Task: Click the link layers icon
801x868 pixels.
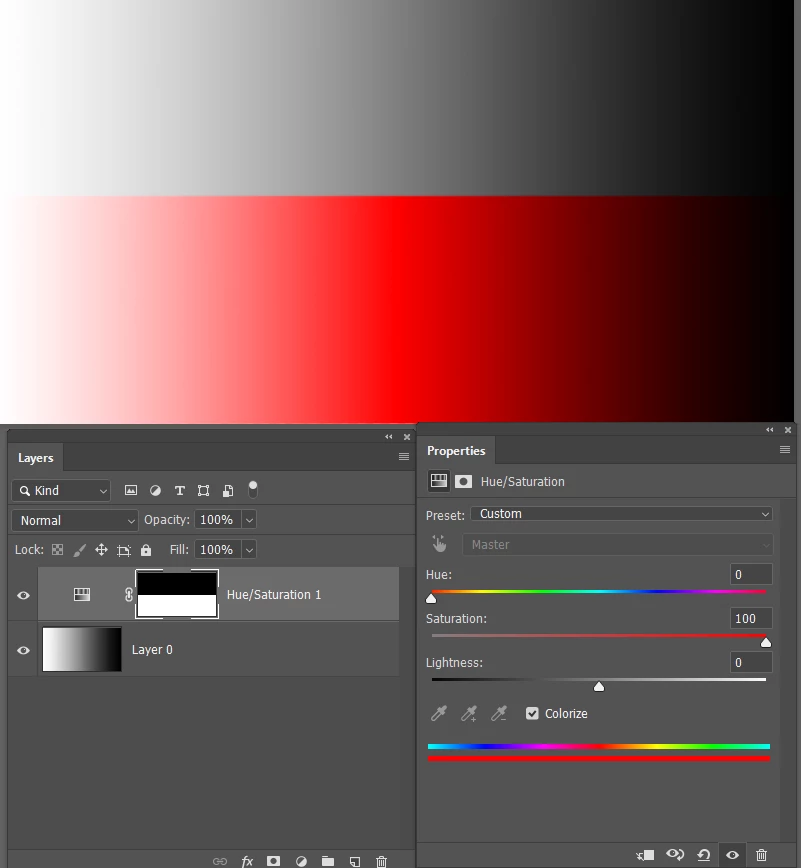Action: pos(220,861)
